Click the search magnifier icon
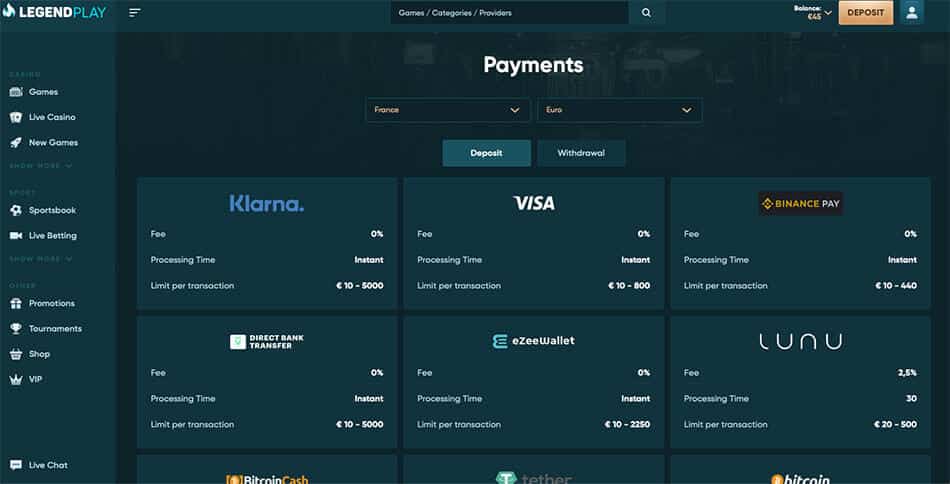The image size is (950, 484). pyautogui.click(x=646, y=13)
